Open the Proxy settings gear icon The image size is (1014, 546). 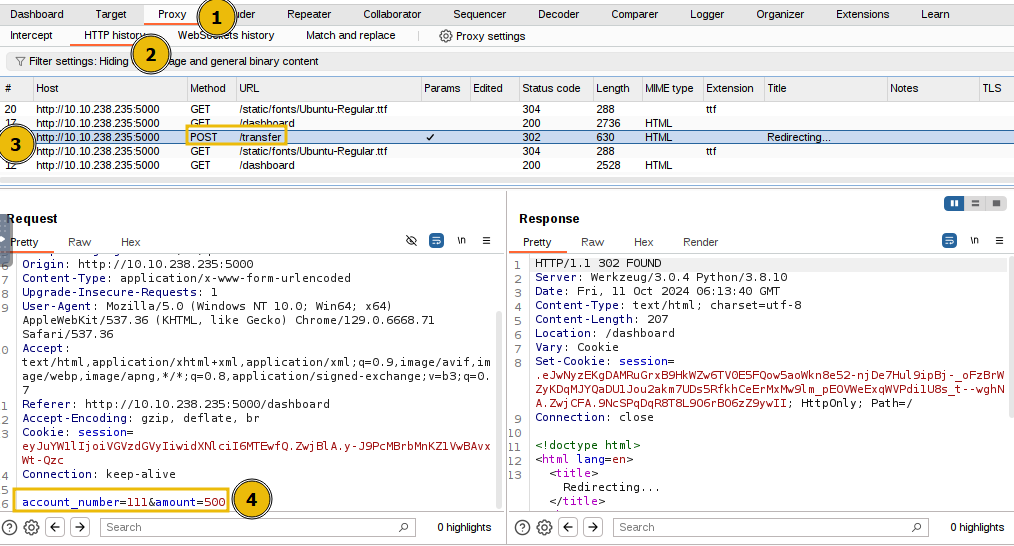tap(446, 36)
